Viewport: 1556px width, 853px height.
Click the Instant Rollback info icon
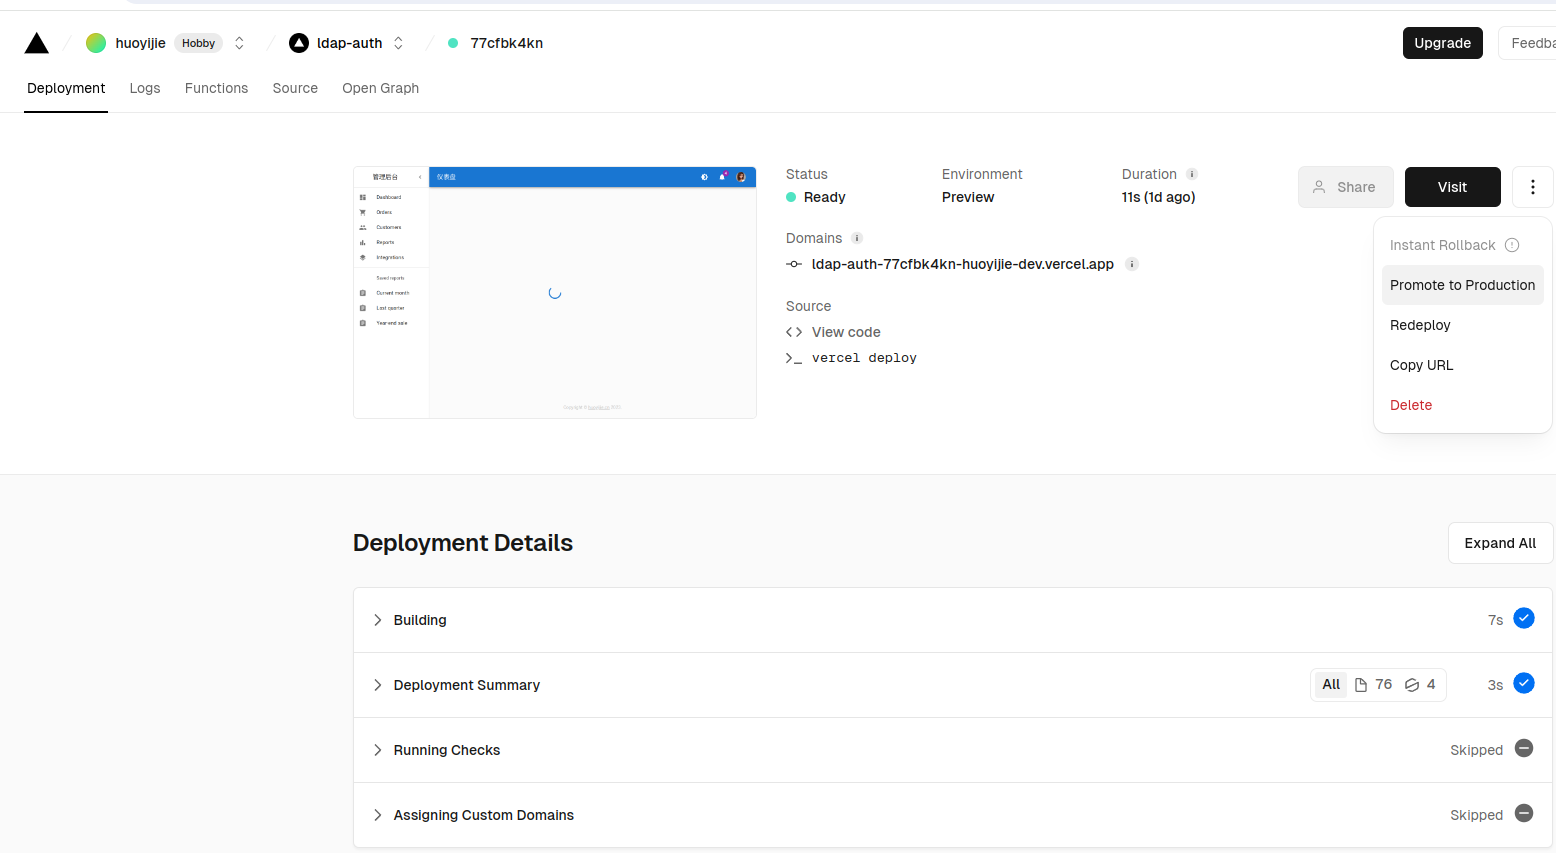click(1512, 245)
